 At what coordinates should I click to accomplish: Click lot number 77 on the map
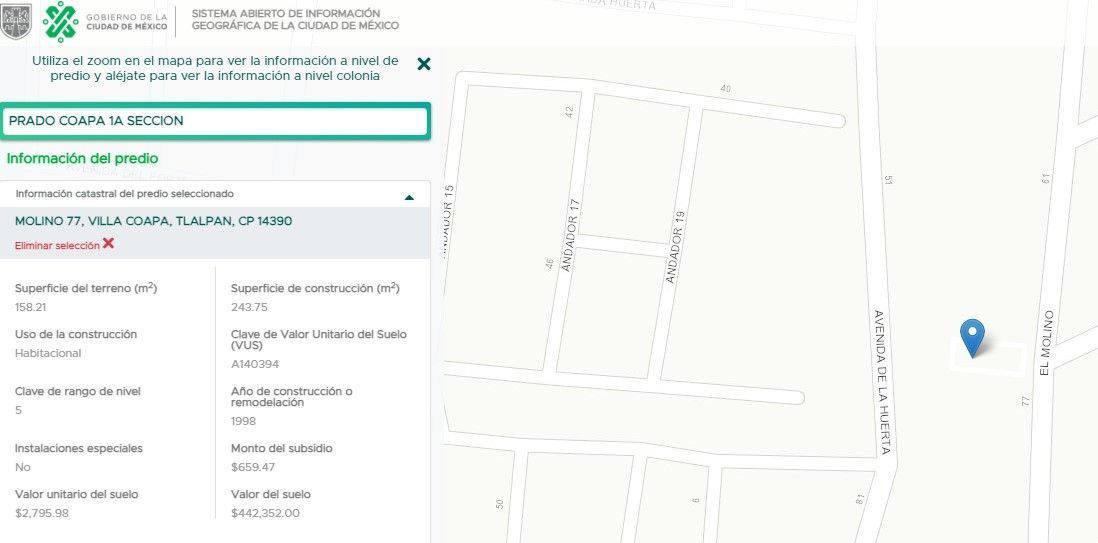[x=1026, y=401]
